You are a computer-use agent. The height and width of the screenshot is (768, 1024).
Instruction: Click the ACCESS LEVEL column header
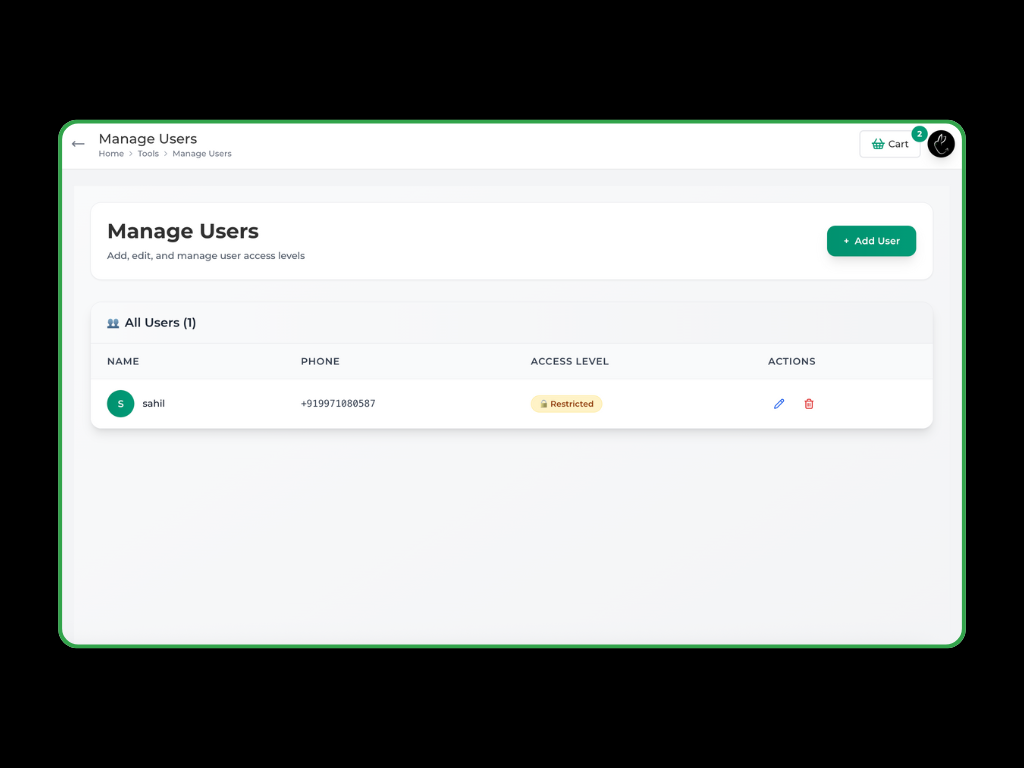[569, 361]
